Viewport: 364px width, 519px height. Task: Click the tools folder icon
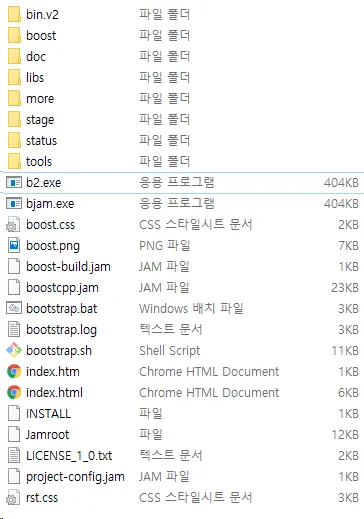[x=14, y=162]
